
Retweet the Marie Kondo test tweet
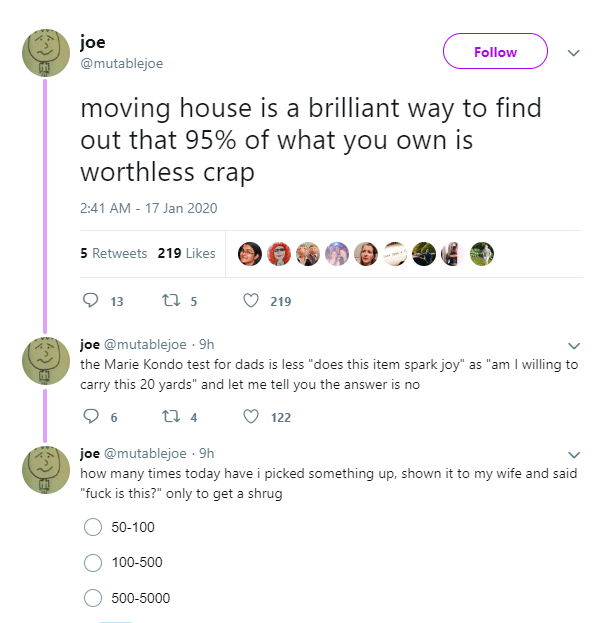171,417
